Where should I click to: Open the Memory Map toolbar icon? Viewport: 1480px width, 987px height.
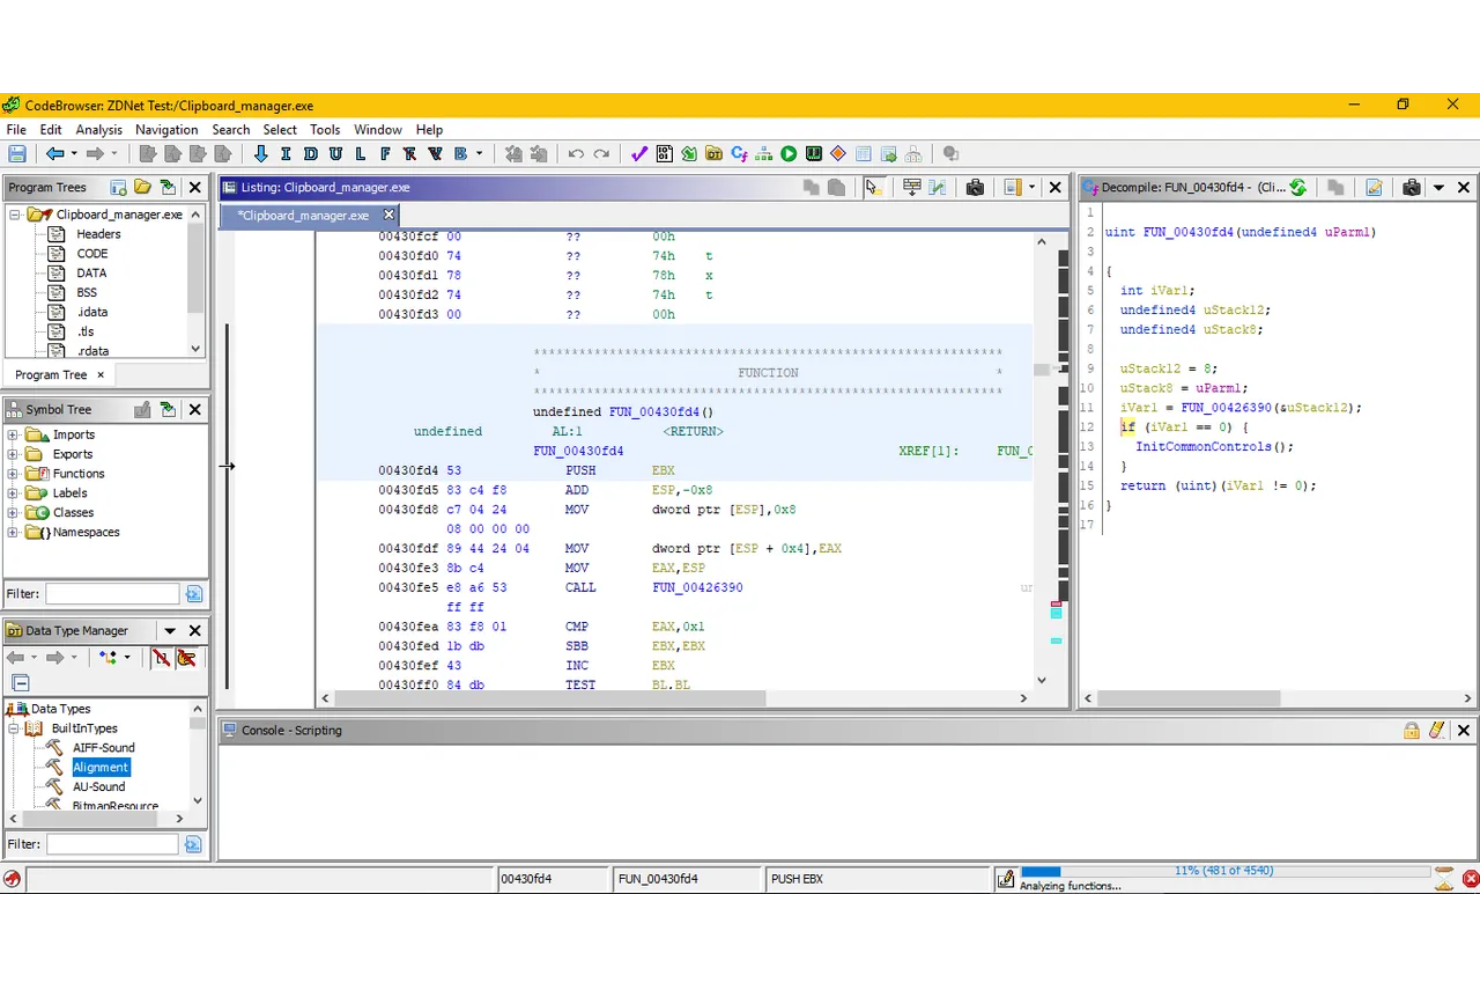[x=663, y=153]
